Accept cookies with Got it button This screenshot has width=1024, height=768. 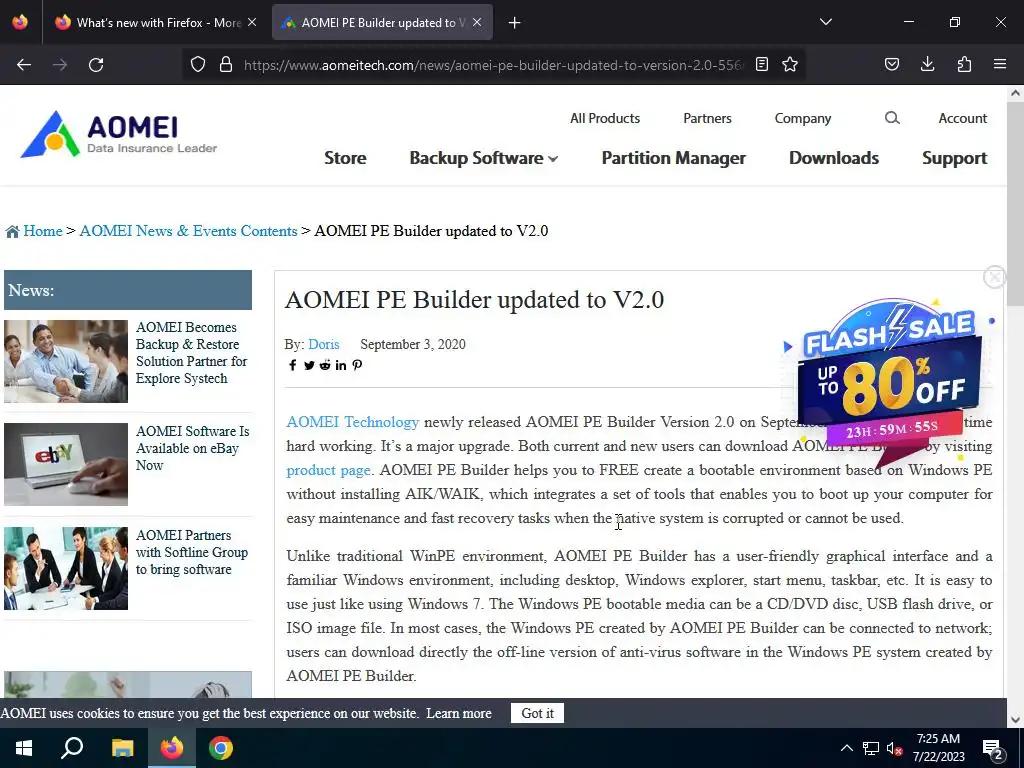(x=537, y=713)
